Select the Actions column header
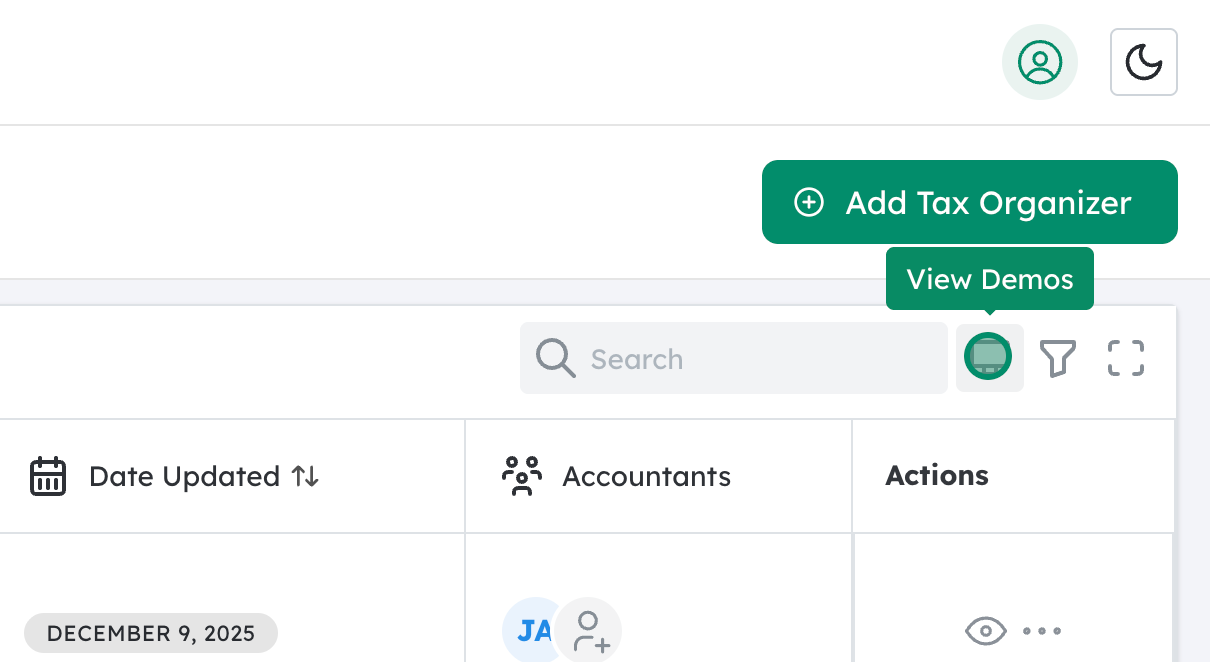The width and height of the screenshot is (1210, 662). coord(937,476)
